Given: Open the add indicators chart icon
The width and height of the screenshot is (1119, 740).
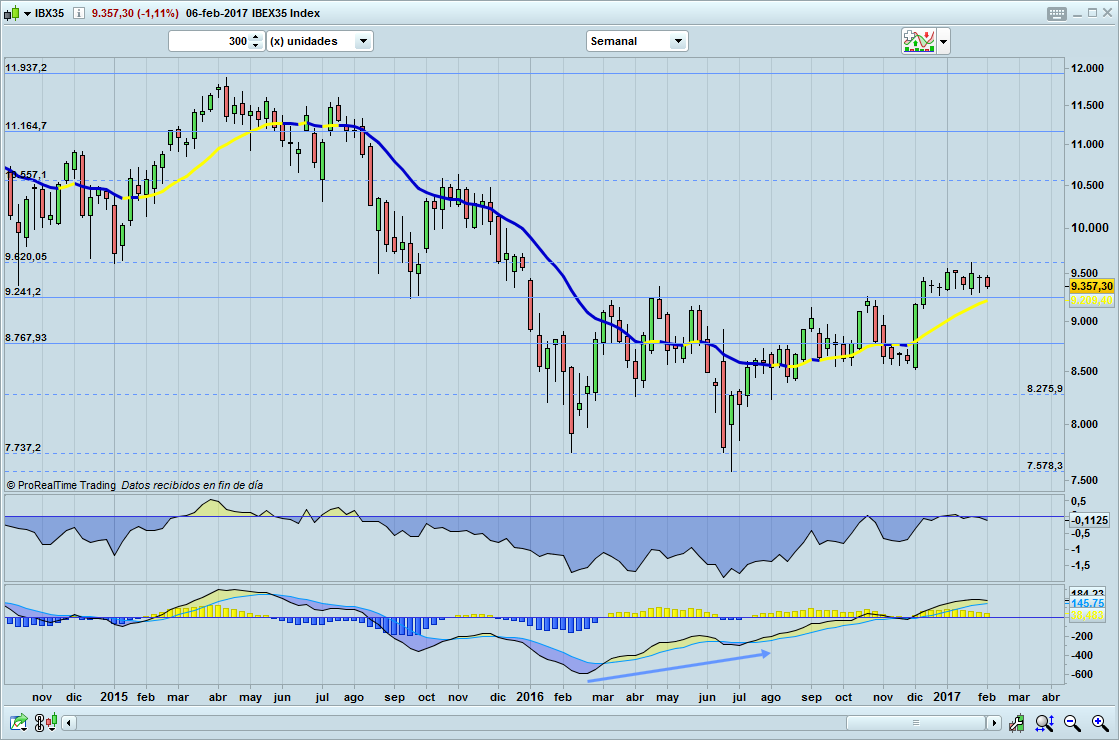Looking at the screenshot, I should (x=918, y=41).
